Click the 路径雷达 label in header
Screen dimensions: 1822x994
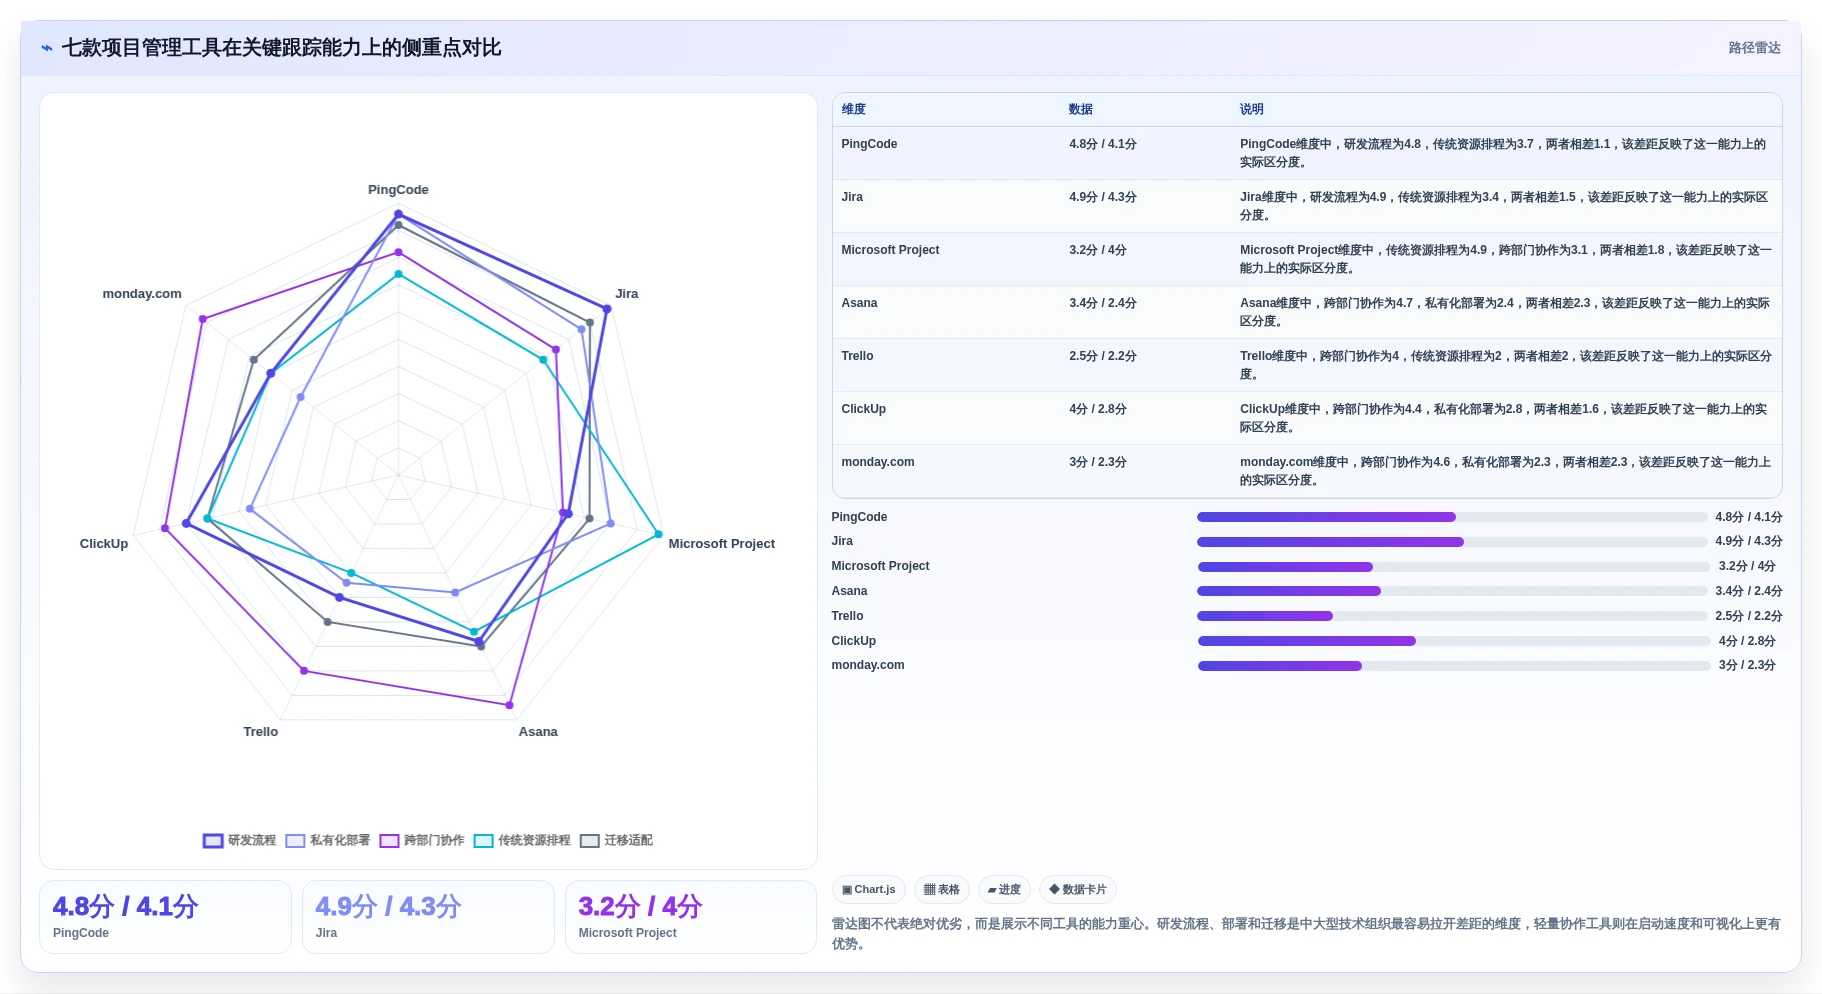pyautogui.click(x=1754, y=48)
